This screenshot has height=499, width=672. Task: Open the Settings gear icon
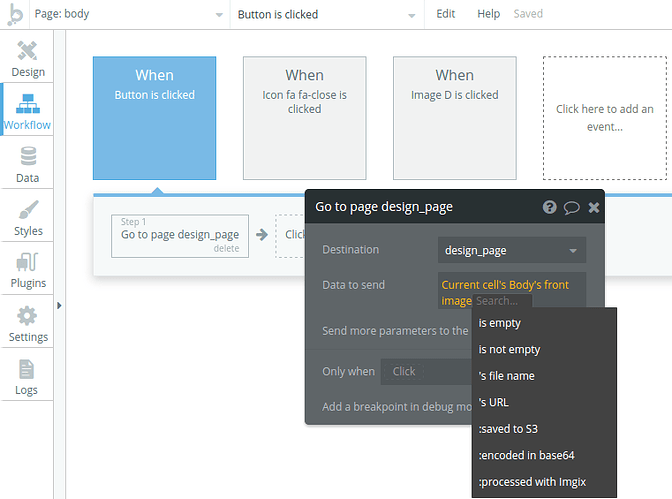(x=27, y=316)
